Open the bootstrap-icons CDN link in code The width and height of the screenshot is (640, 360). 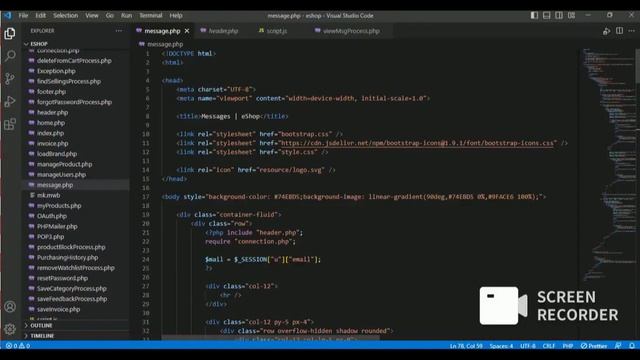pyautogui.click(x=418, y=143)
